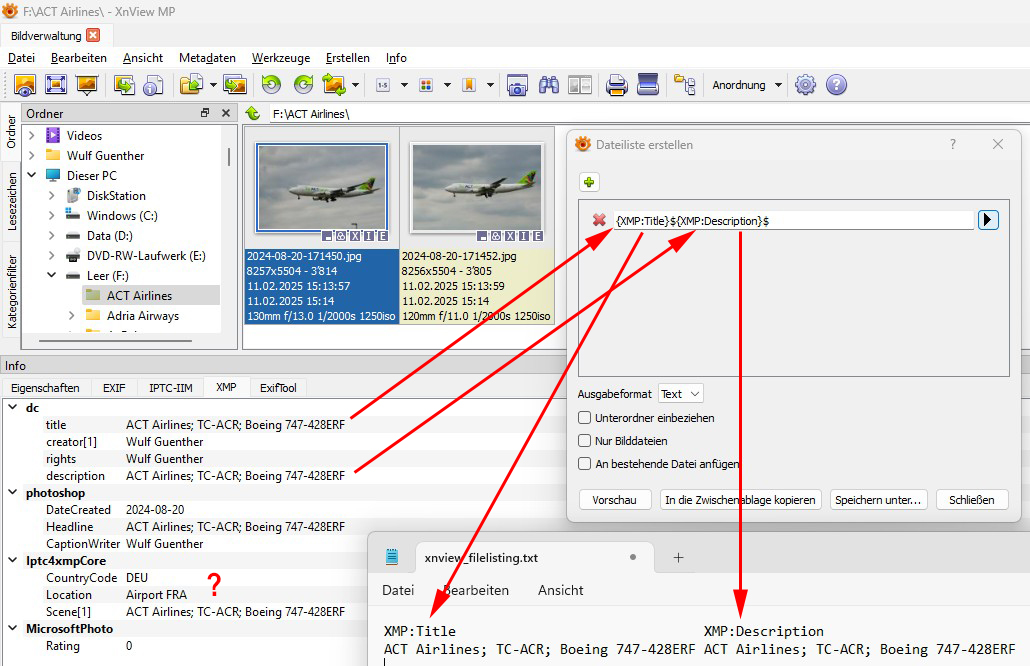Image resolution: width=1030 pixels, height=666 pixels.
Task: Open the Kategorienfilter side tab
Action: 12,291
